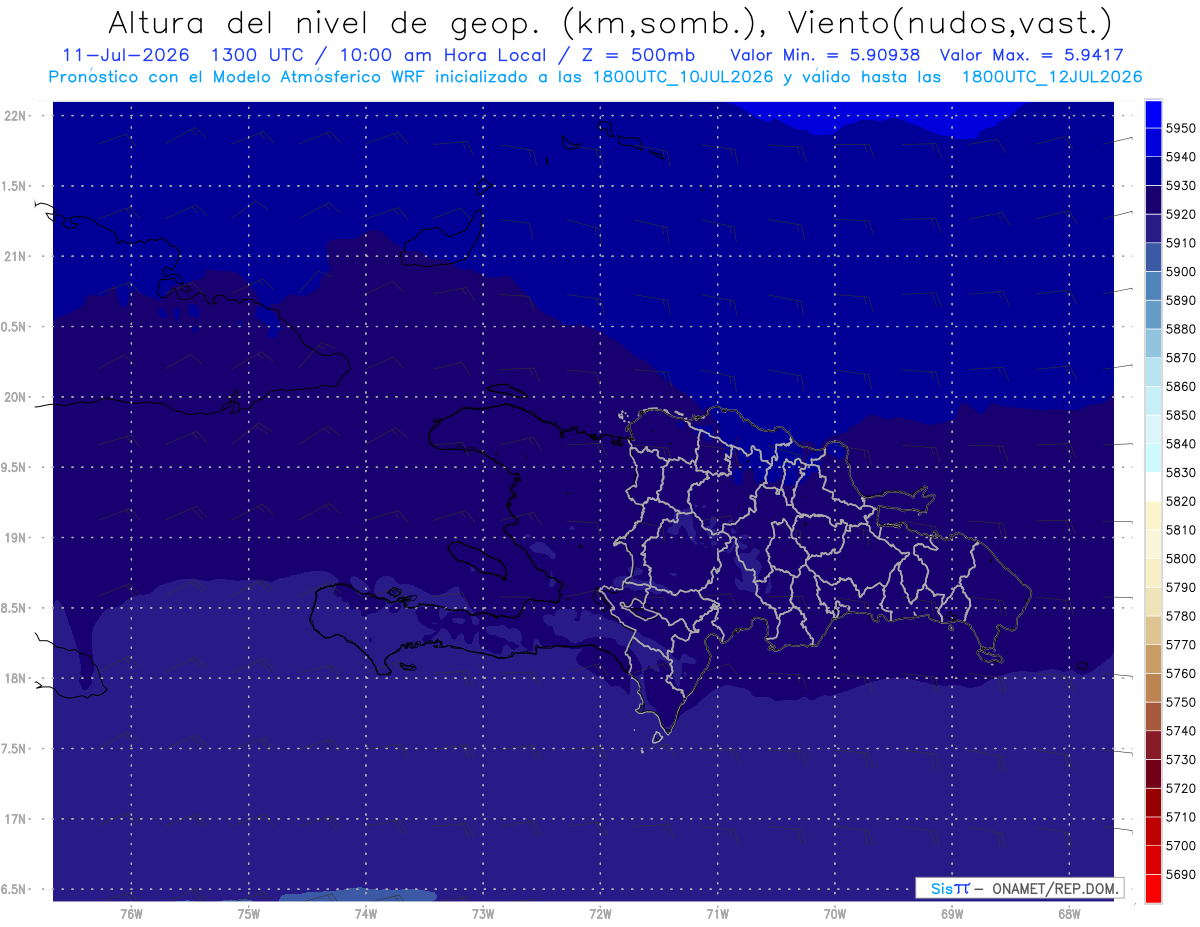This screenshot has width=1200, height=927.
Task: Click the legend swatch between 5740 and 5750
Action: pos(1153,716)
